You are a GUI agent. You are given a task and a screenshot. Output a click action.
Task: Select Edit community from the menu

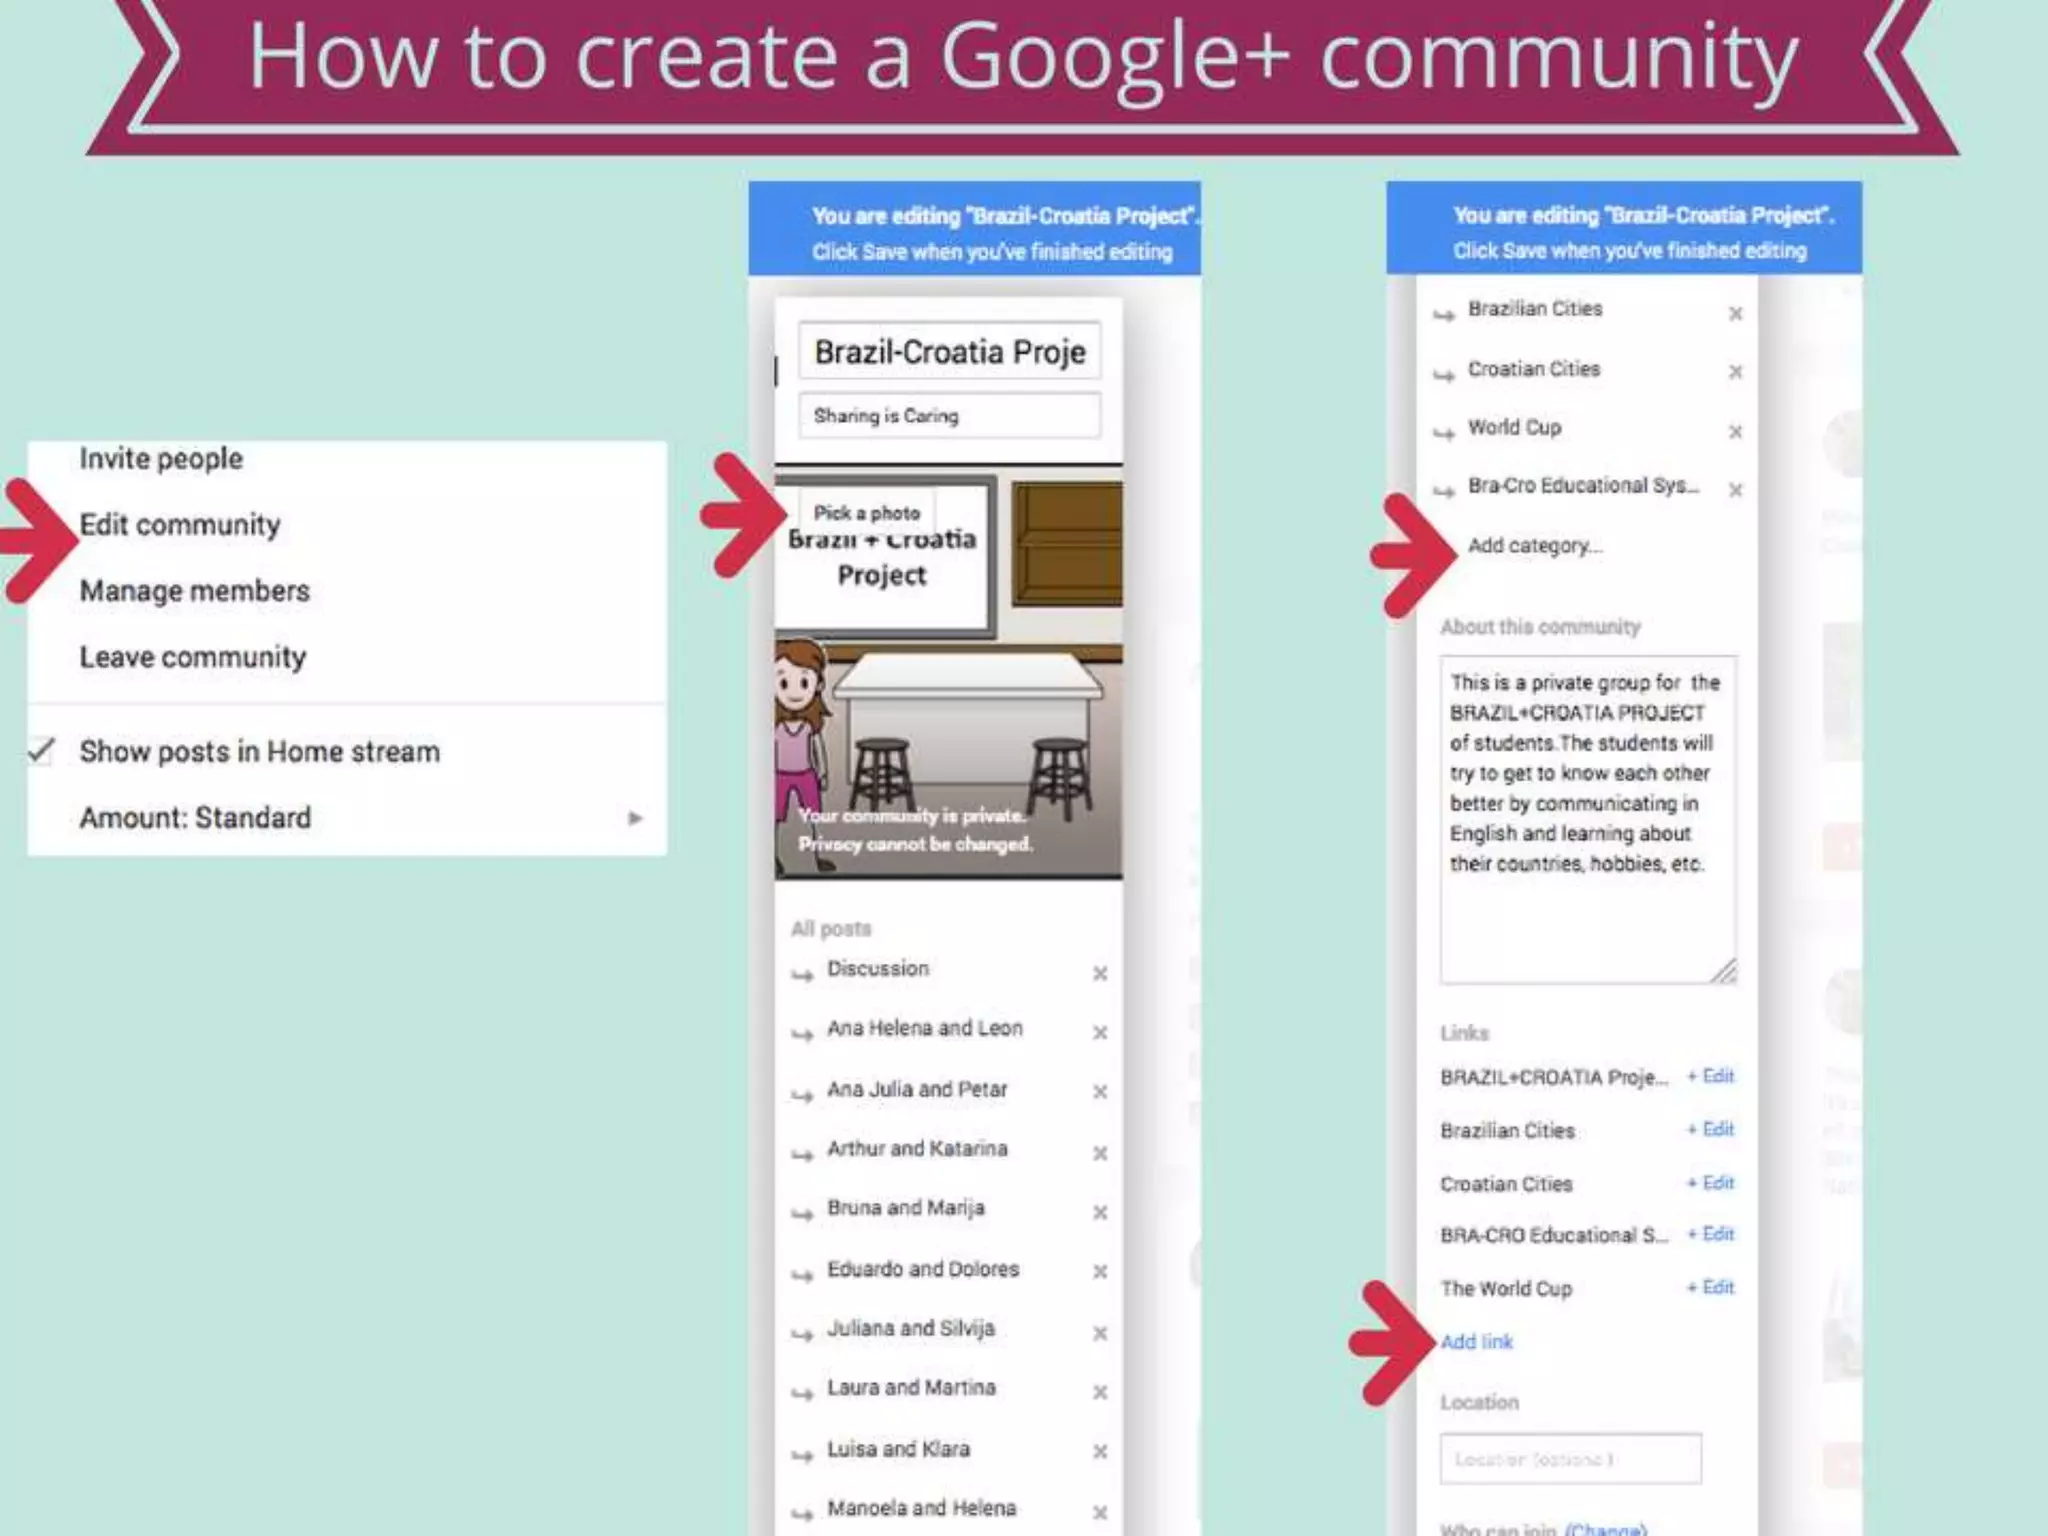[x=180, y=525]
